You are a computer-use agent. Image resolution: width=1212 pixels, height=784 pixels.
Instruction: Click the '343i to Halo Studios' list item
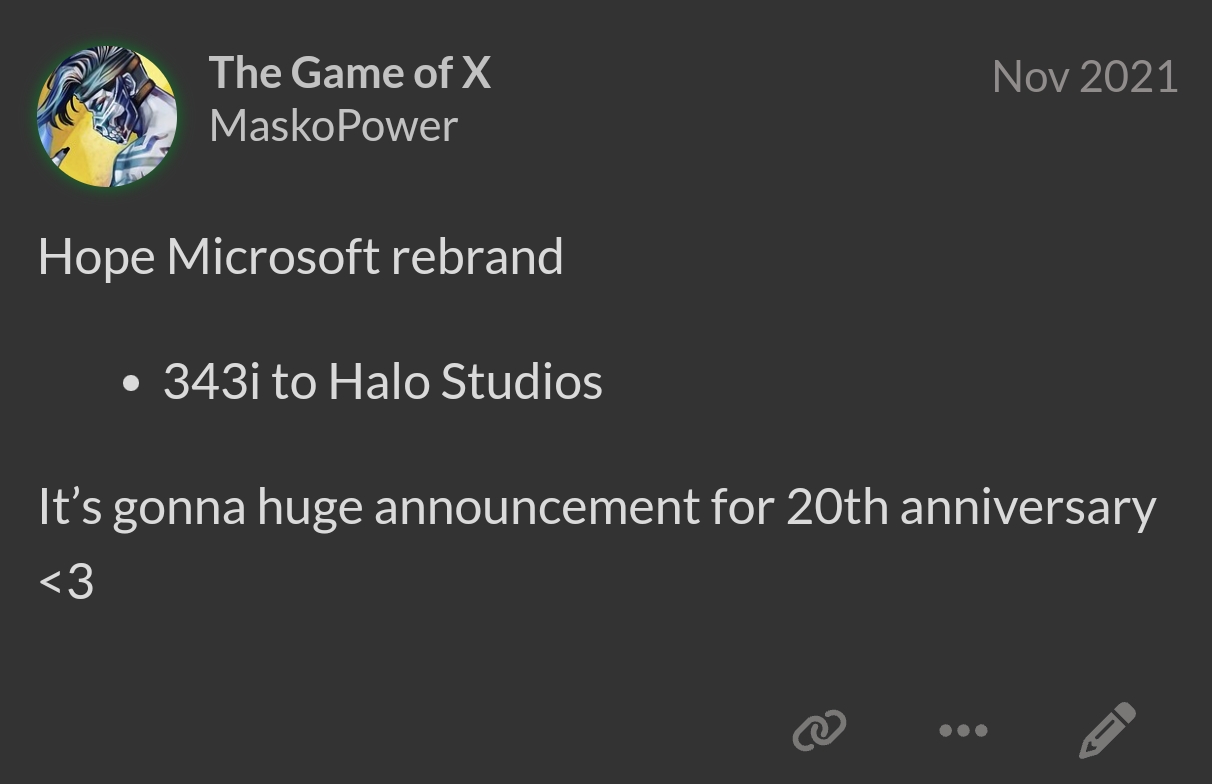[382, 382]
